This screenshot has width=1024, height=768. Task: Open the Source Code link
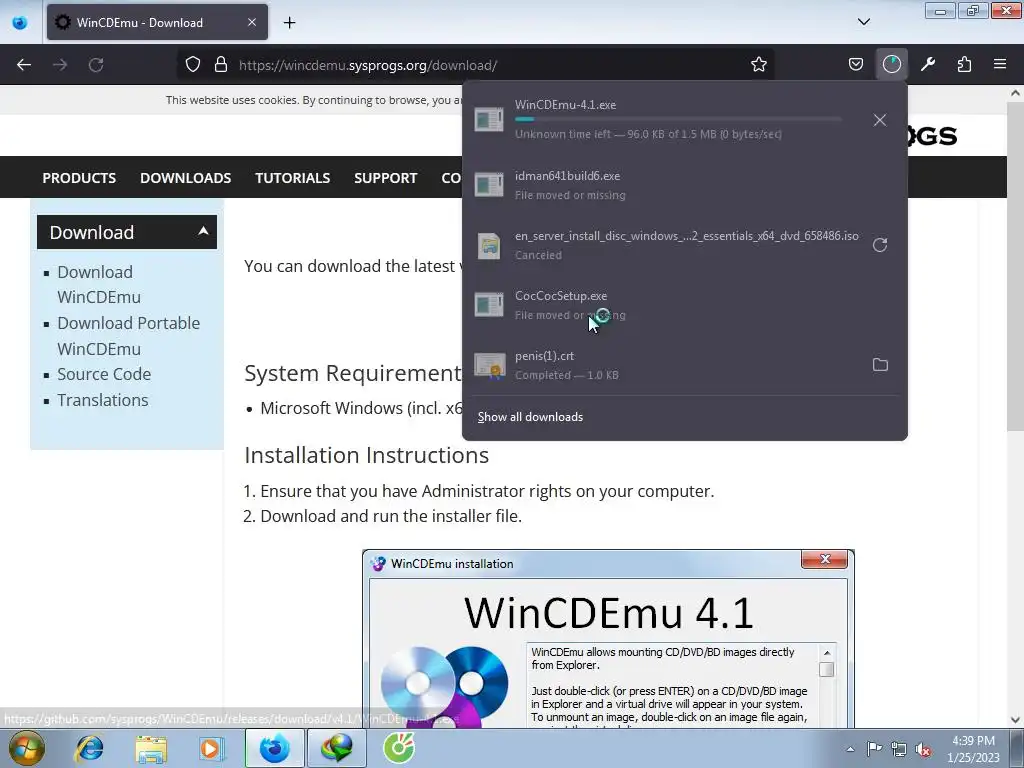coord(104,374)
